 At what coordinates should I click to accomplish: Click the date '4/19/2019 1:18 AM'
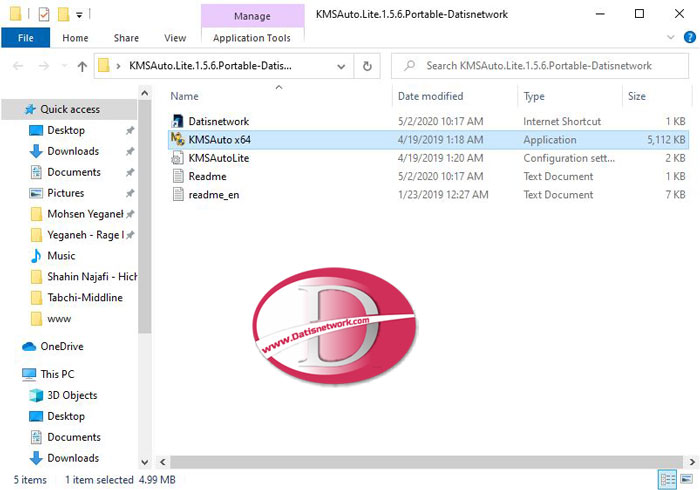tap(440, 140)
